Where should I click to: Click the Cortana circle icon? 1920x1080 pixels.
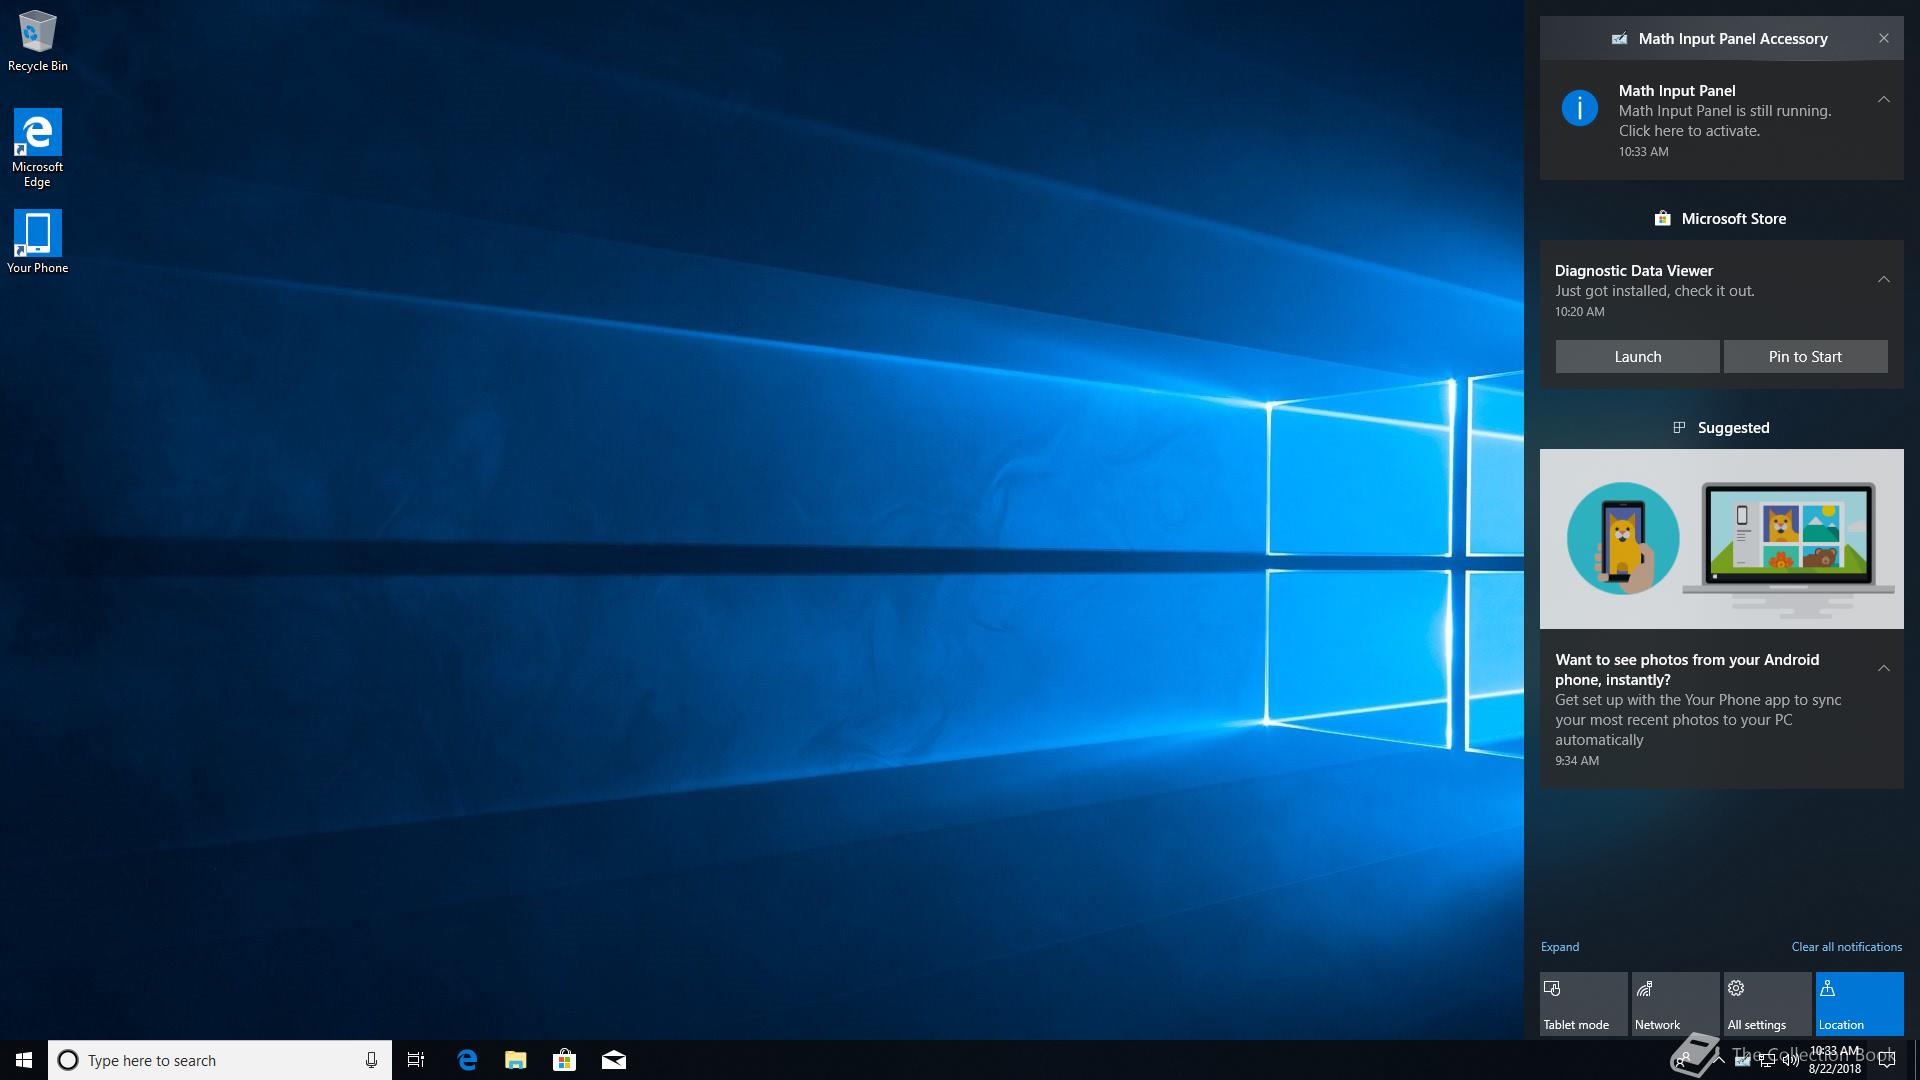pos(68,1060)
